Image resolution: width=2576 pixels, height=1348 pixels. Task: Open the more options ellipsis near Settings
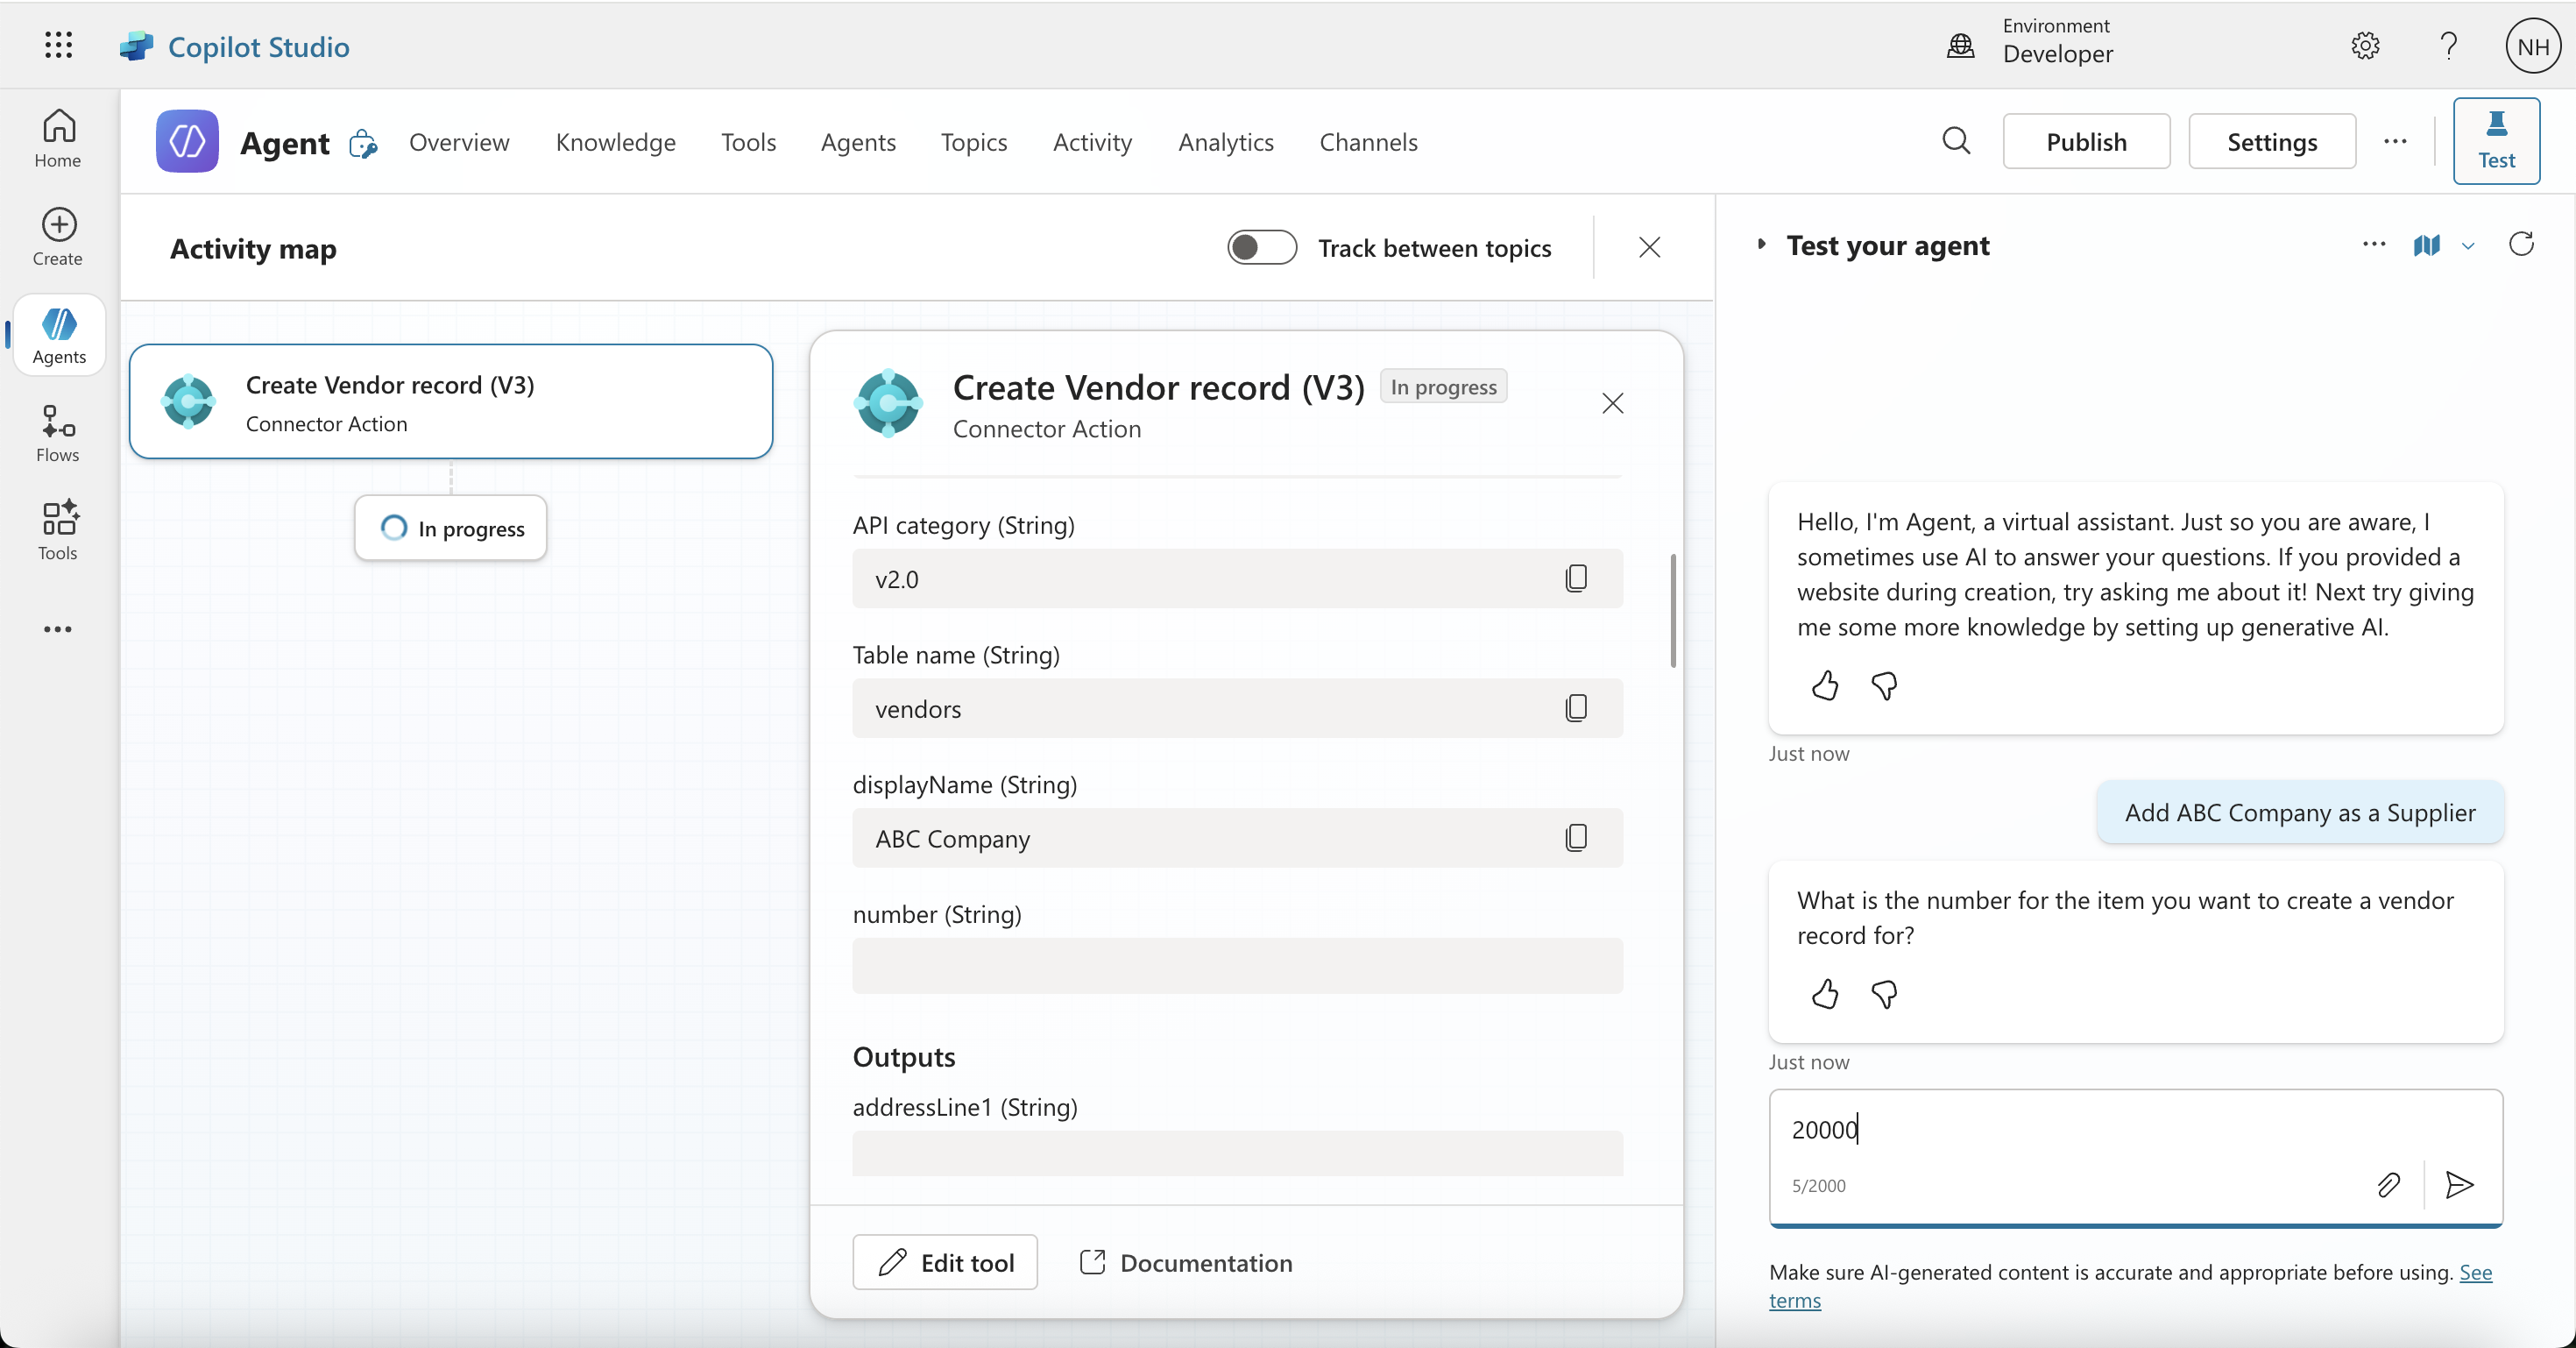pyautogui.click(x=2395, y=141)
